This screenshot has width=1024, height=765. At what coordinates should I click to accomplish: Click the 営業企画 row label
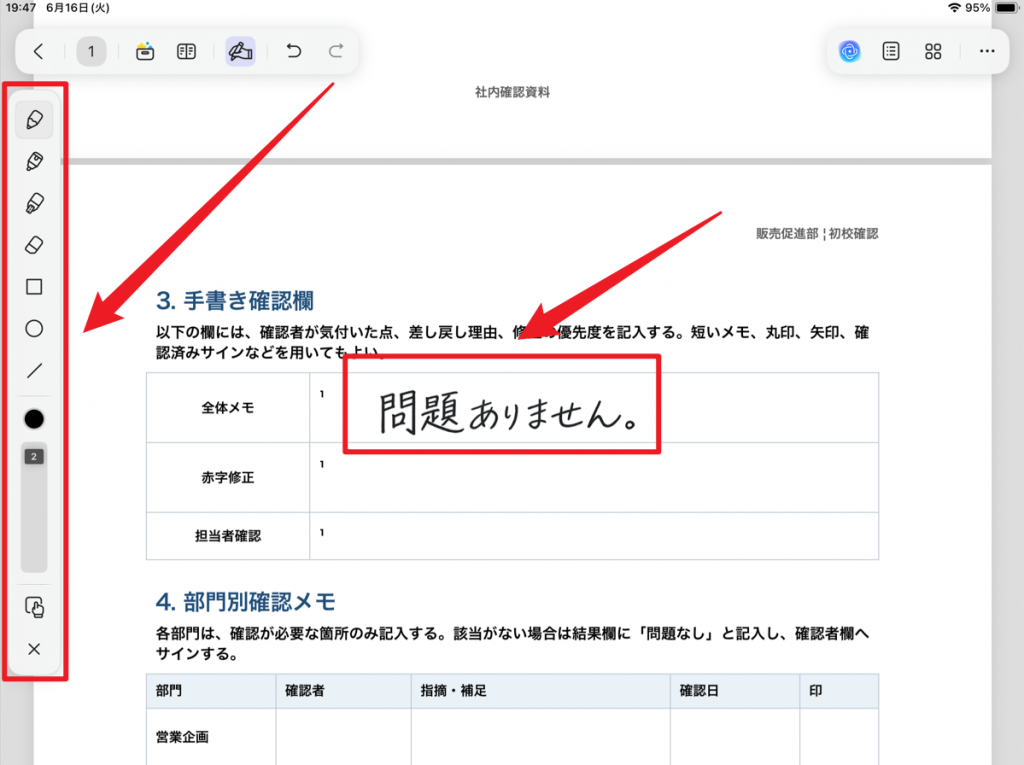click(182, 737)
